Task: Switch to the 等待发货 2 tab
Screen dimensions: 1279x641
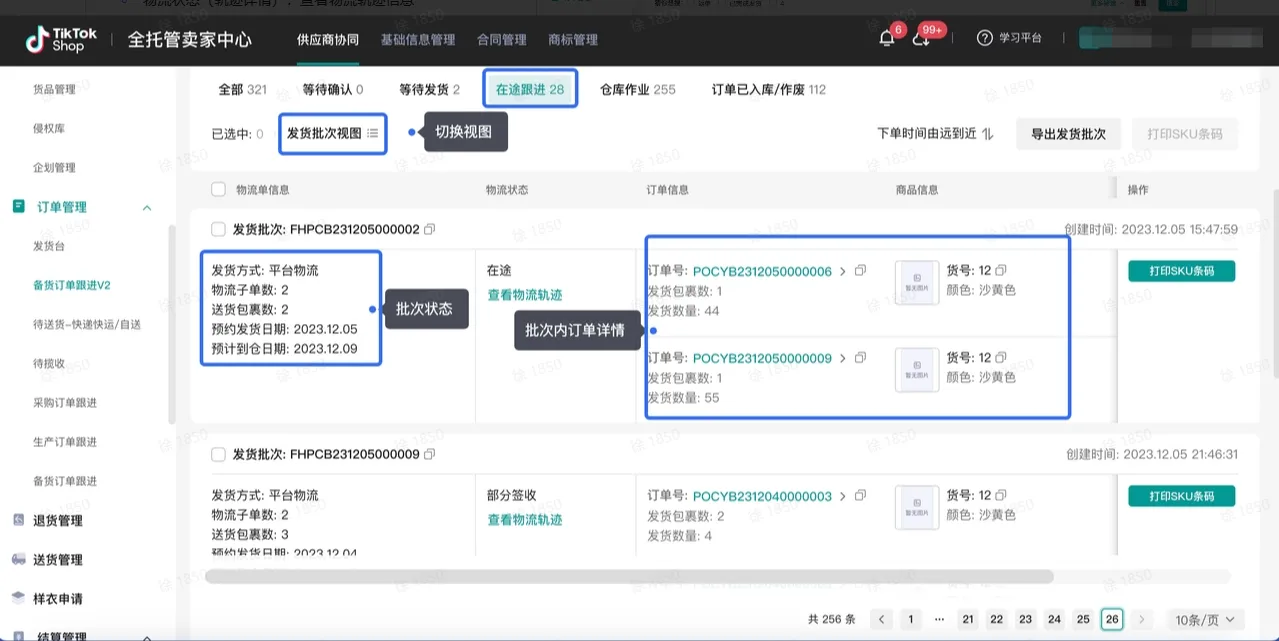Action: (429, 89)
